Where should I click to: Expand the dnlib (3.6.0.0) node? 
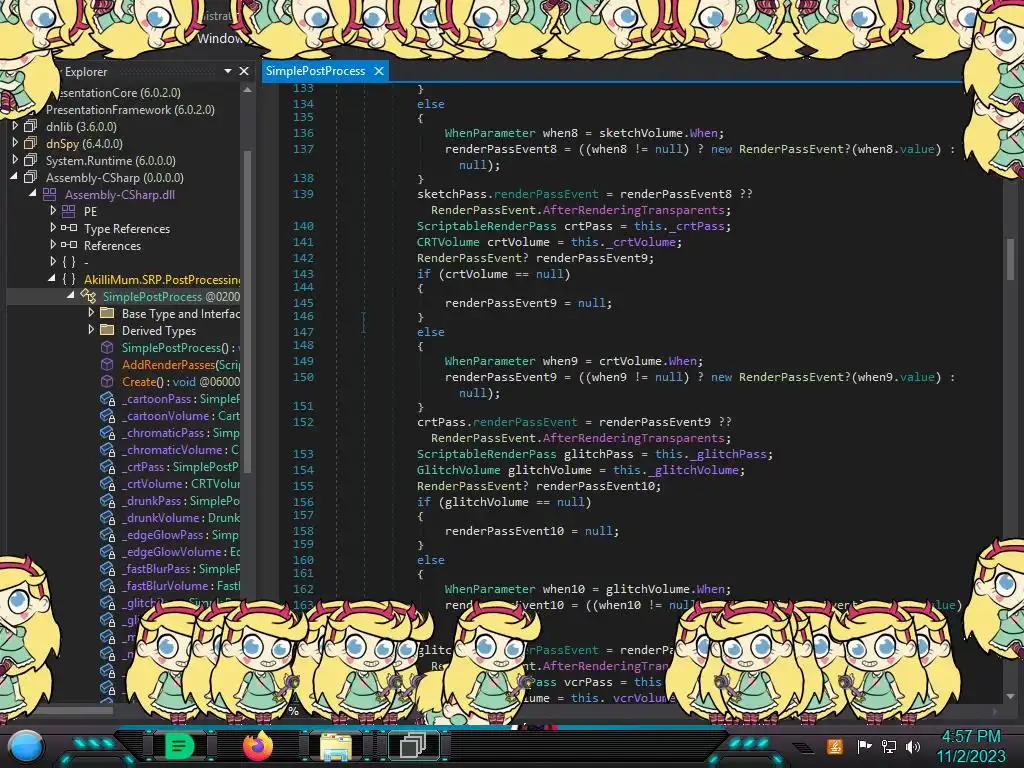pyautogui.click(x=15, y=125)
